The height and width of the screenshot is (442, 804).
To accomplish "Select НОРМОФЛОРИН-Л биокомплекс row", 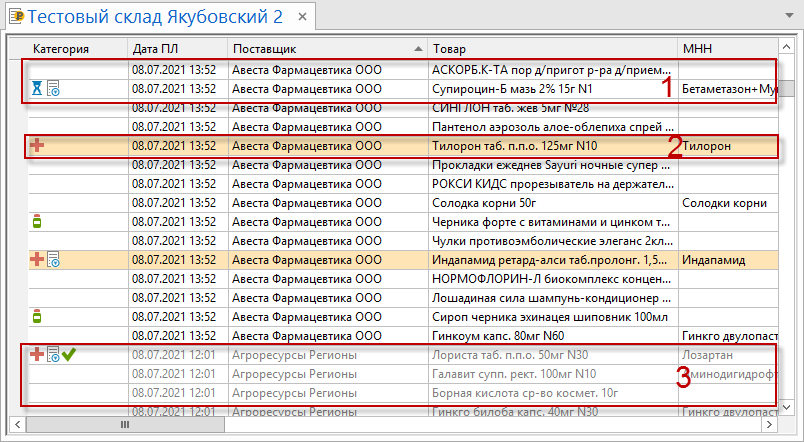I will pyautogui.click(x=404, y=278).
